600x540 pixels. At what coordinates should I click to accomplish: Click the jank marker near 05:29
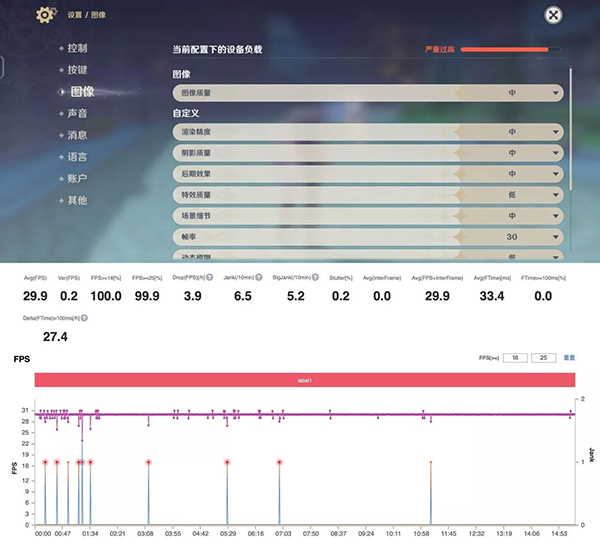pos(228,463)
